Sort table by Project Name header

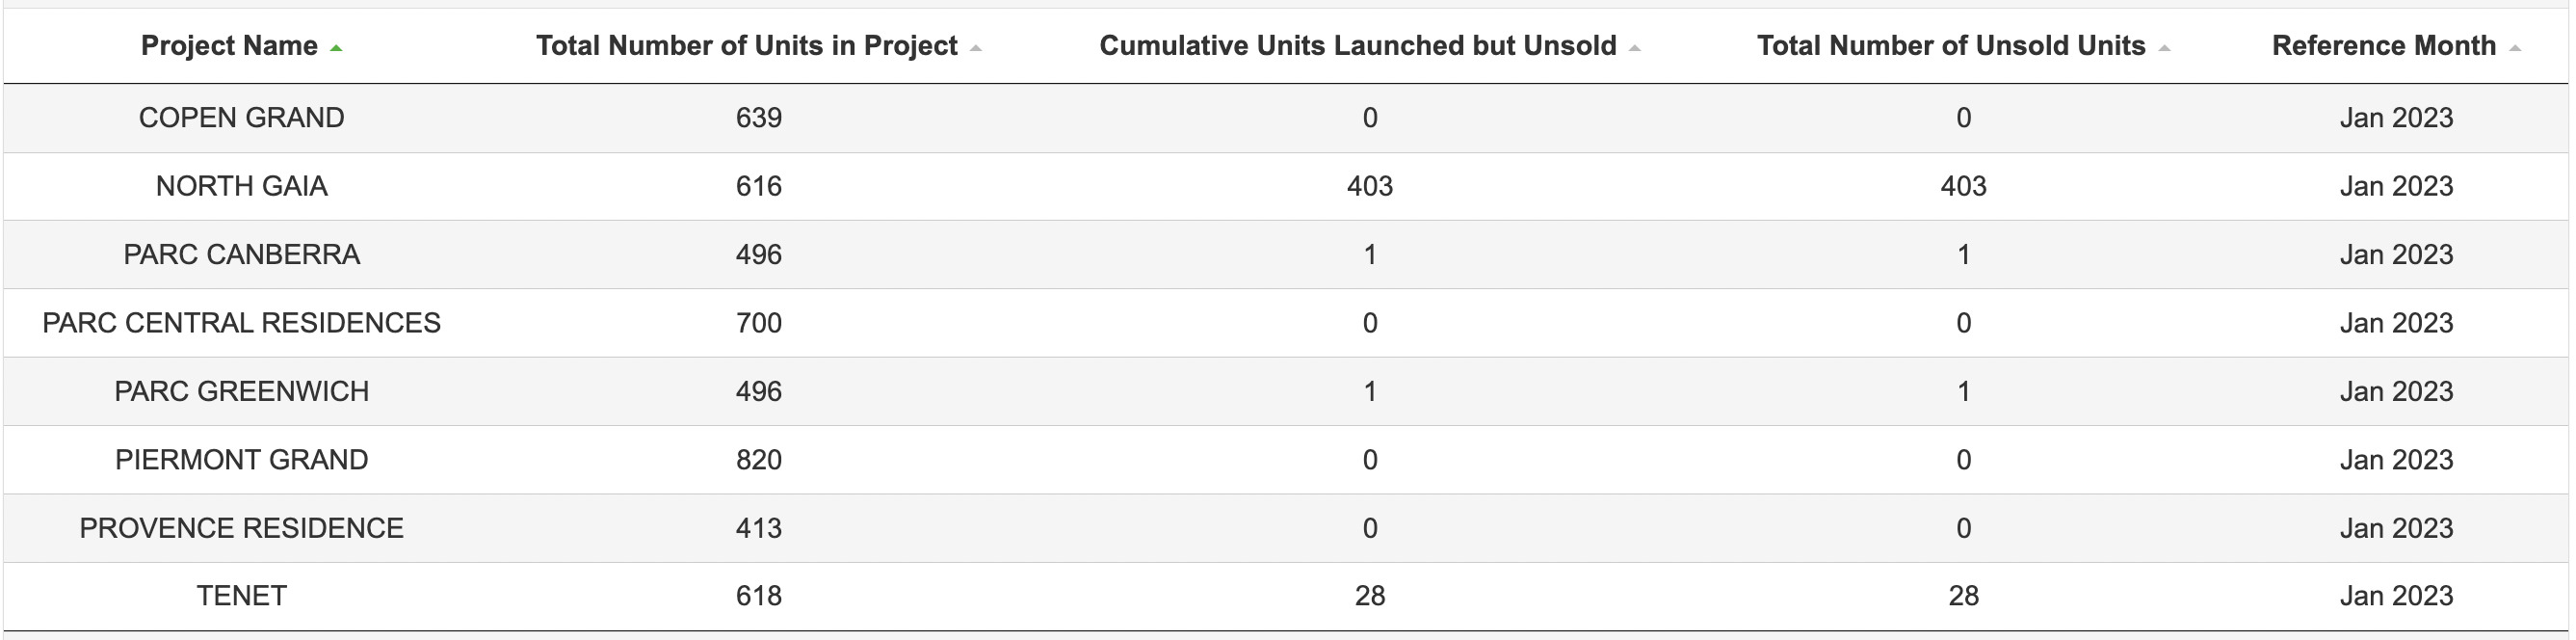pos(229,46)
